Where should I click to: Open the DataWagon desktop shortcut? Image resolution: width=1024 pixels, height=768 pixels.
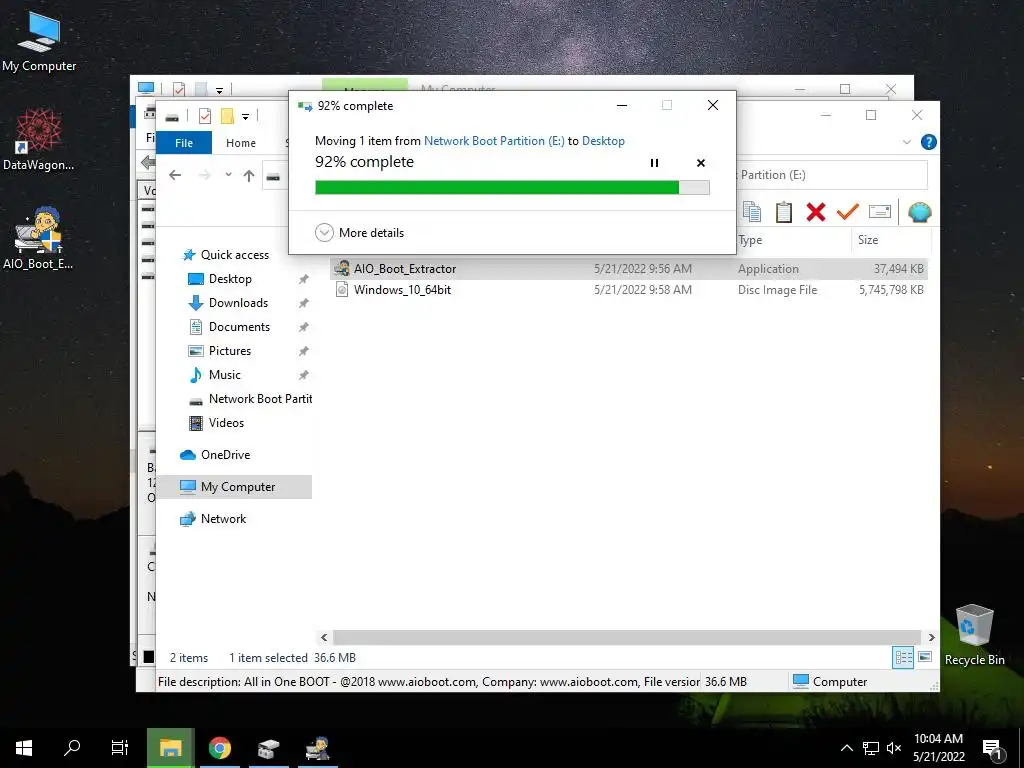(39, 139)
